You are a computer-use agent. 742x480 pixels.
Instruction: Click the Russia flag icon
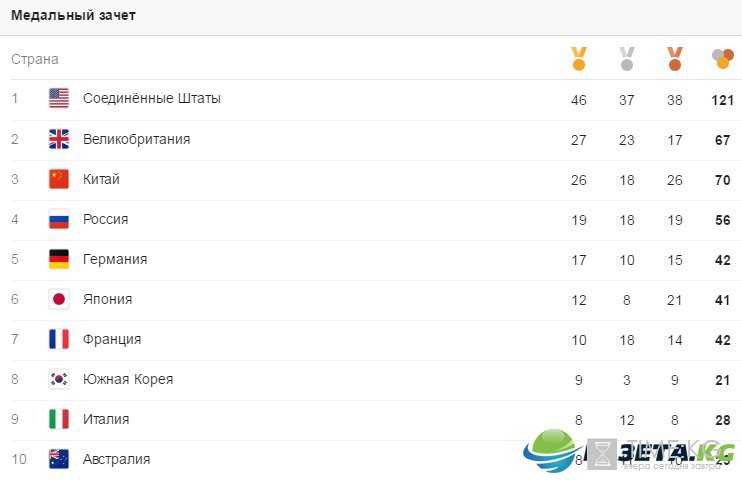pyautogui.click(x=59, y=219)
